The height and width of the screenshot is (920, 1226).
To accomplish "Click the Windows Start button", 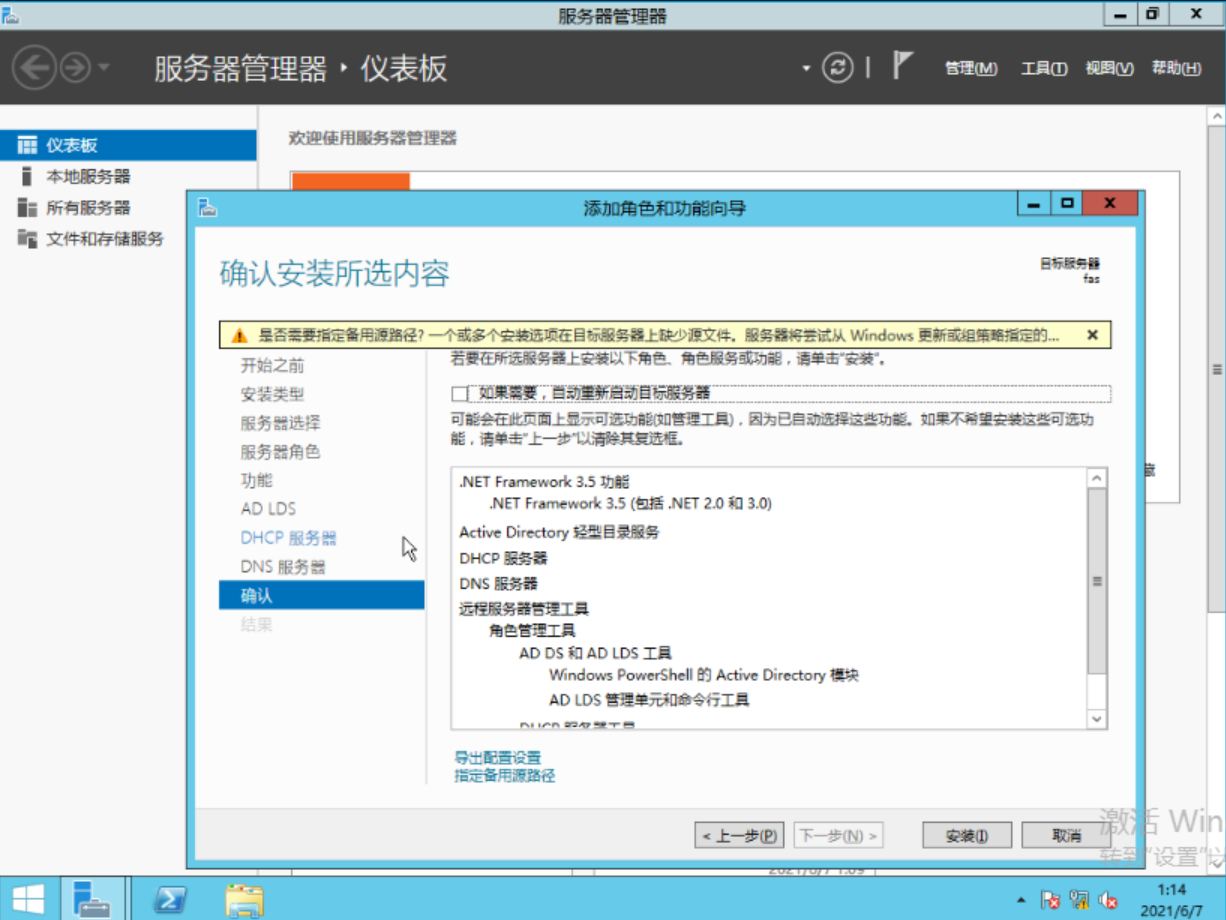I will (x=26, y=896).
